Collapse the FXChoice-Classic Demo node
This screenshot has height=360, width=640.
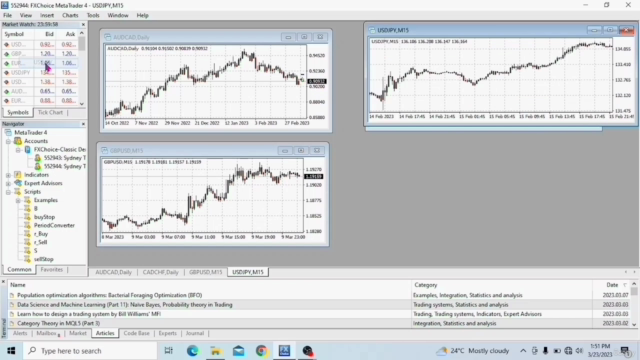click(18, 150)
